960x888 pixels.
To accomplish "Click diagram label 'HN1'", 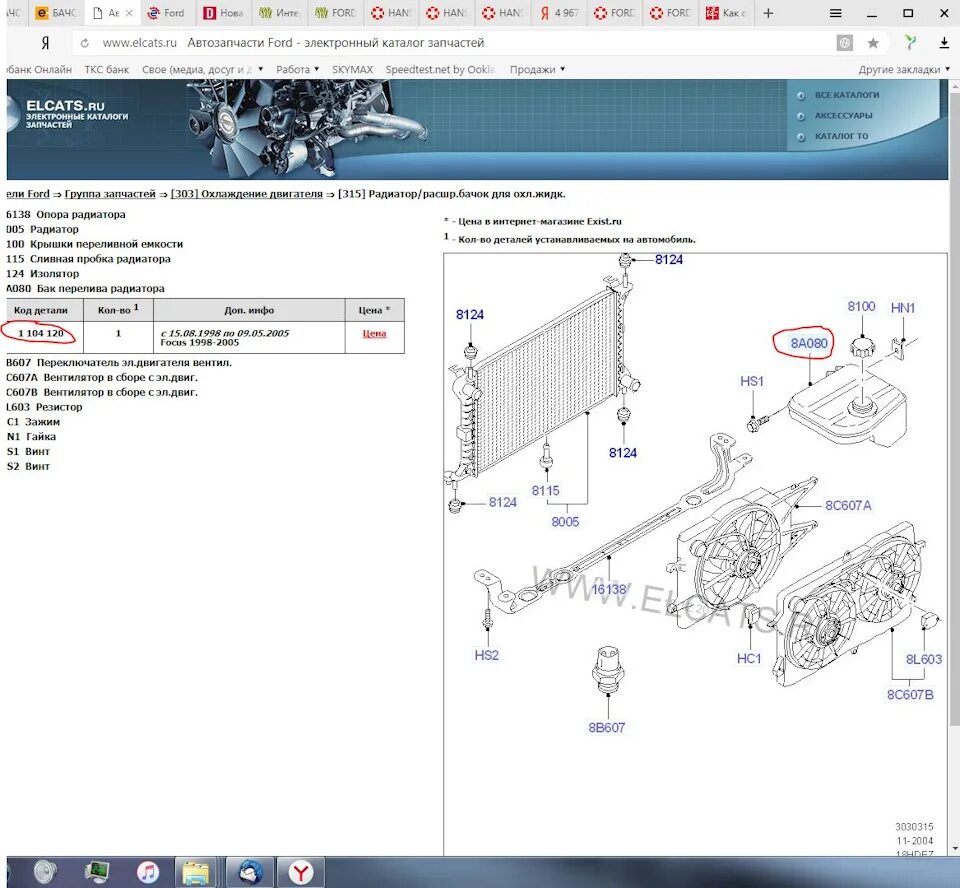I will tap(902, 307).
